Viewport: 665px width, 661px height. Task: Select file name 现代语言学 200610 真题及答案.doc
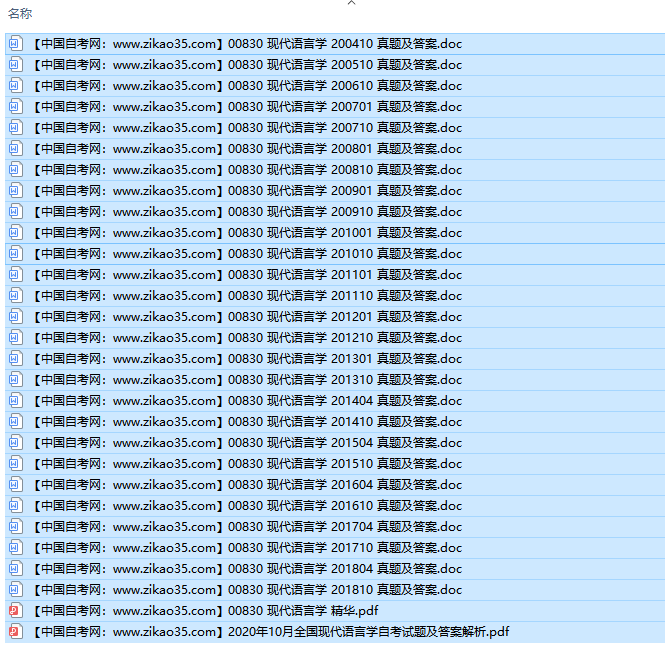364,86
